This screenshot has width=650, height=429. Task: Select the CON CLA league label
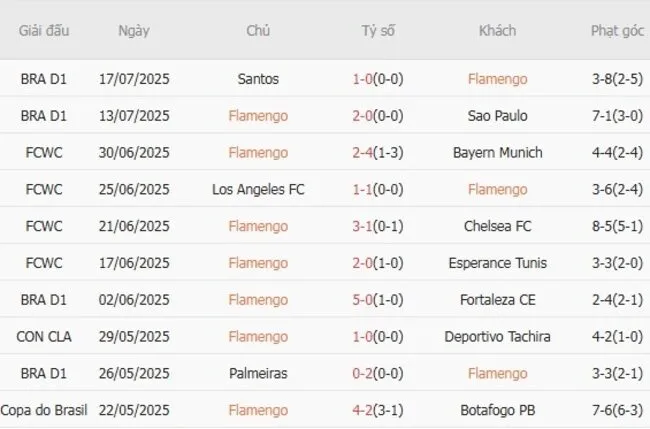coord(44,337)
